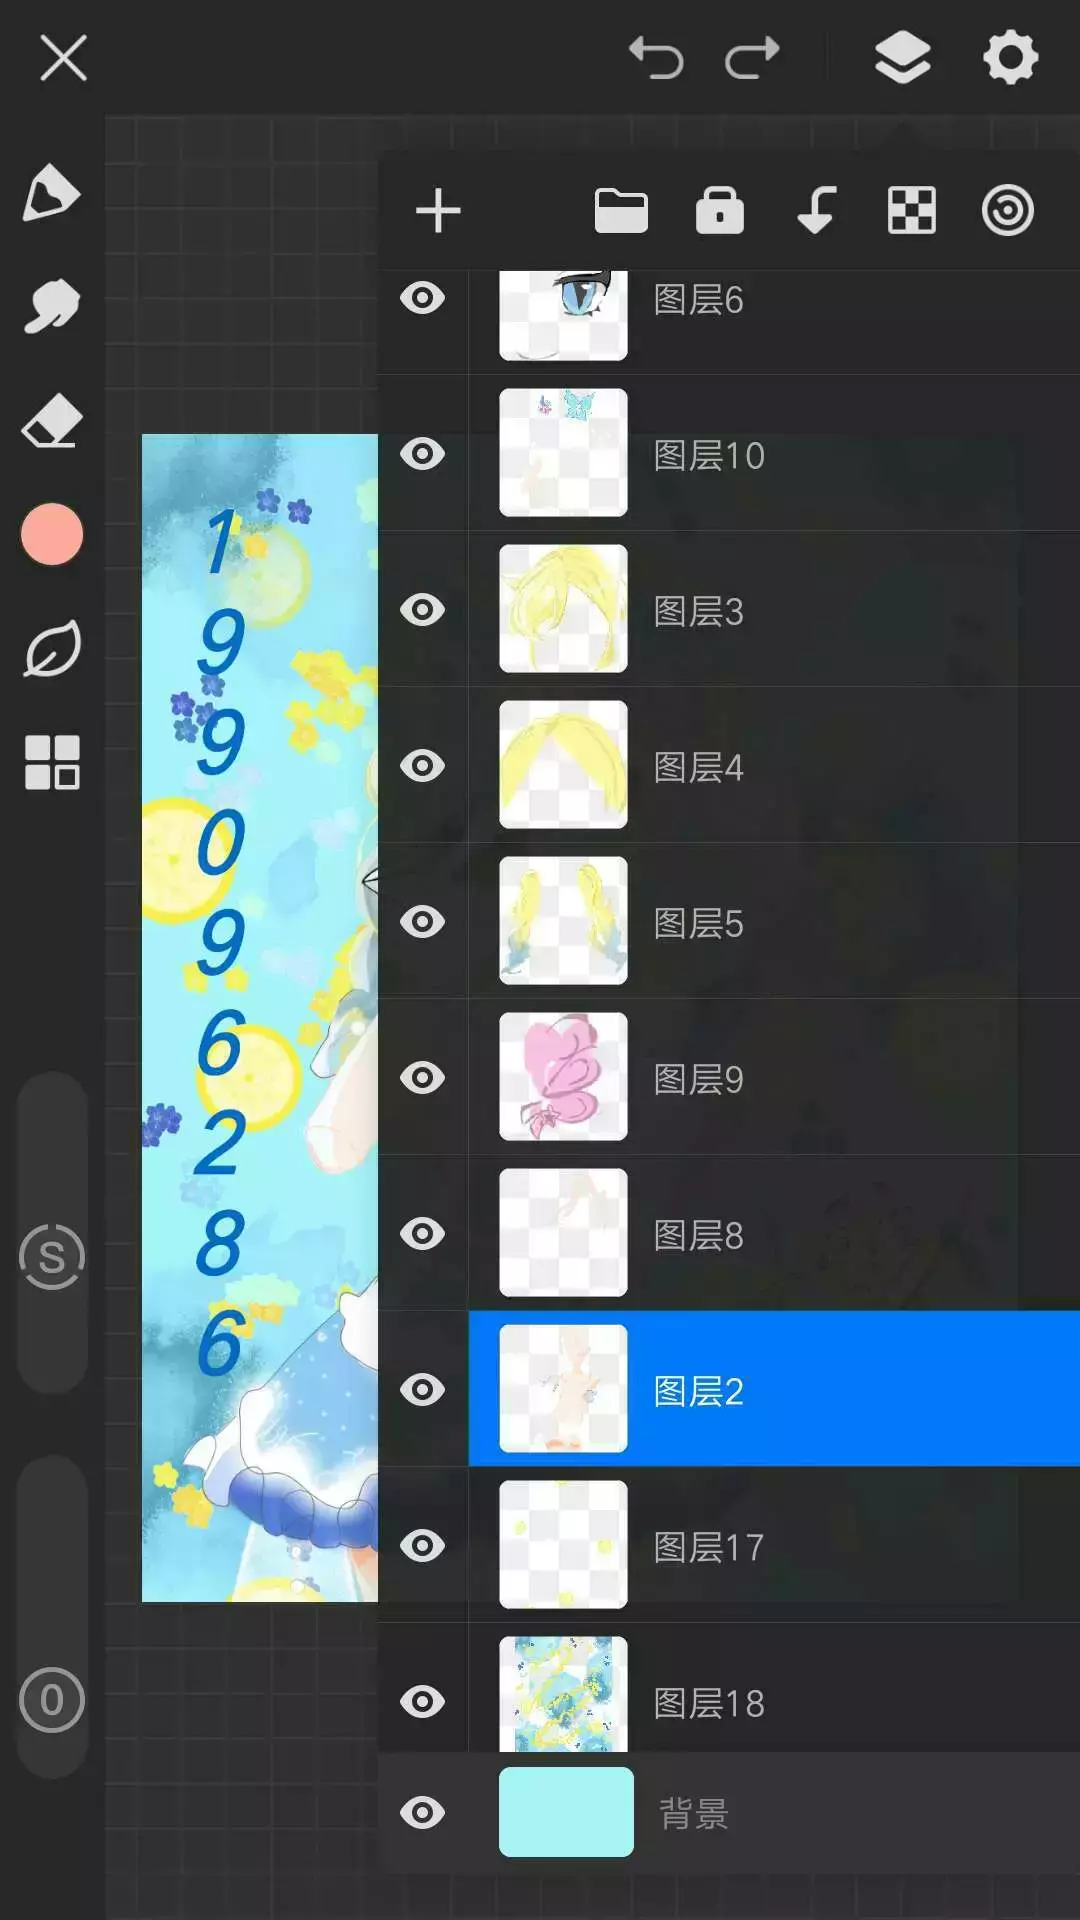The image size is (1080, 1920).
Task: Select layer 图层9
Action: click(774, 1078)
